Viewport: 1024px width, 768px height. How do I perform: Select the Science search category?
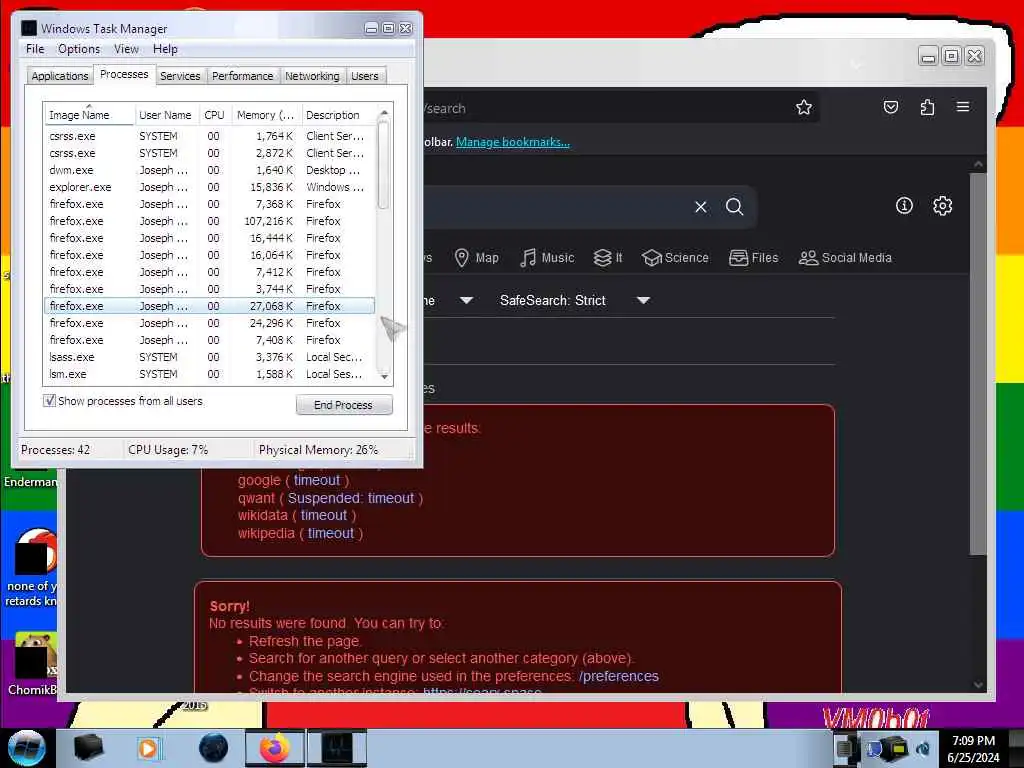(x=675, y=258)
